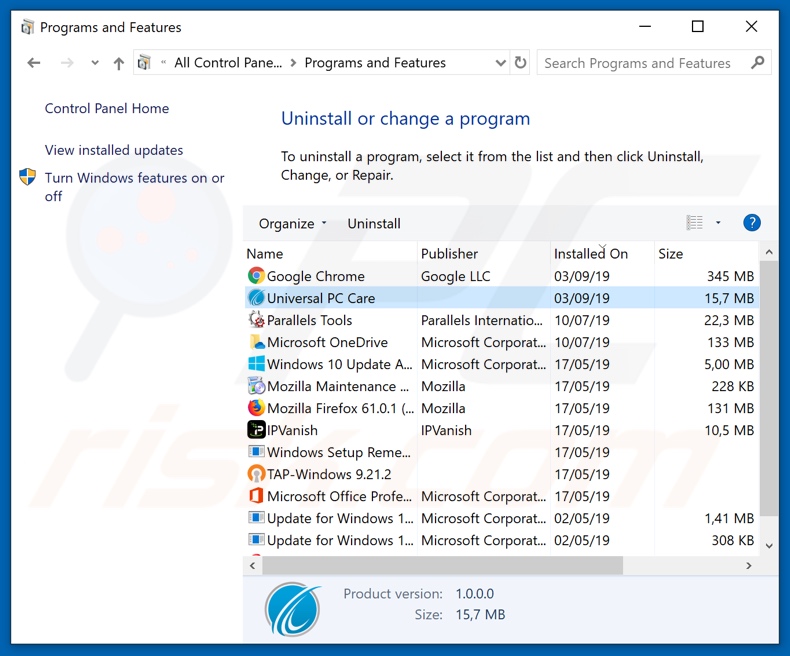Image resolution: width=790 pixels, height=656 pixels.
Task: Select Mozilla Firefox 61.0.1 name text
Action: click(x=341, y=408)
